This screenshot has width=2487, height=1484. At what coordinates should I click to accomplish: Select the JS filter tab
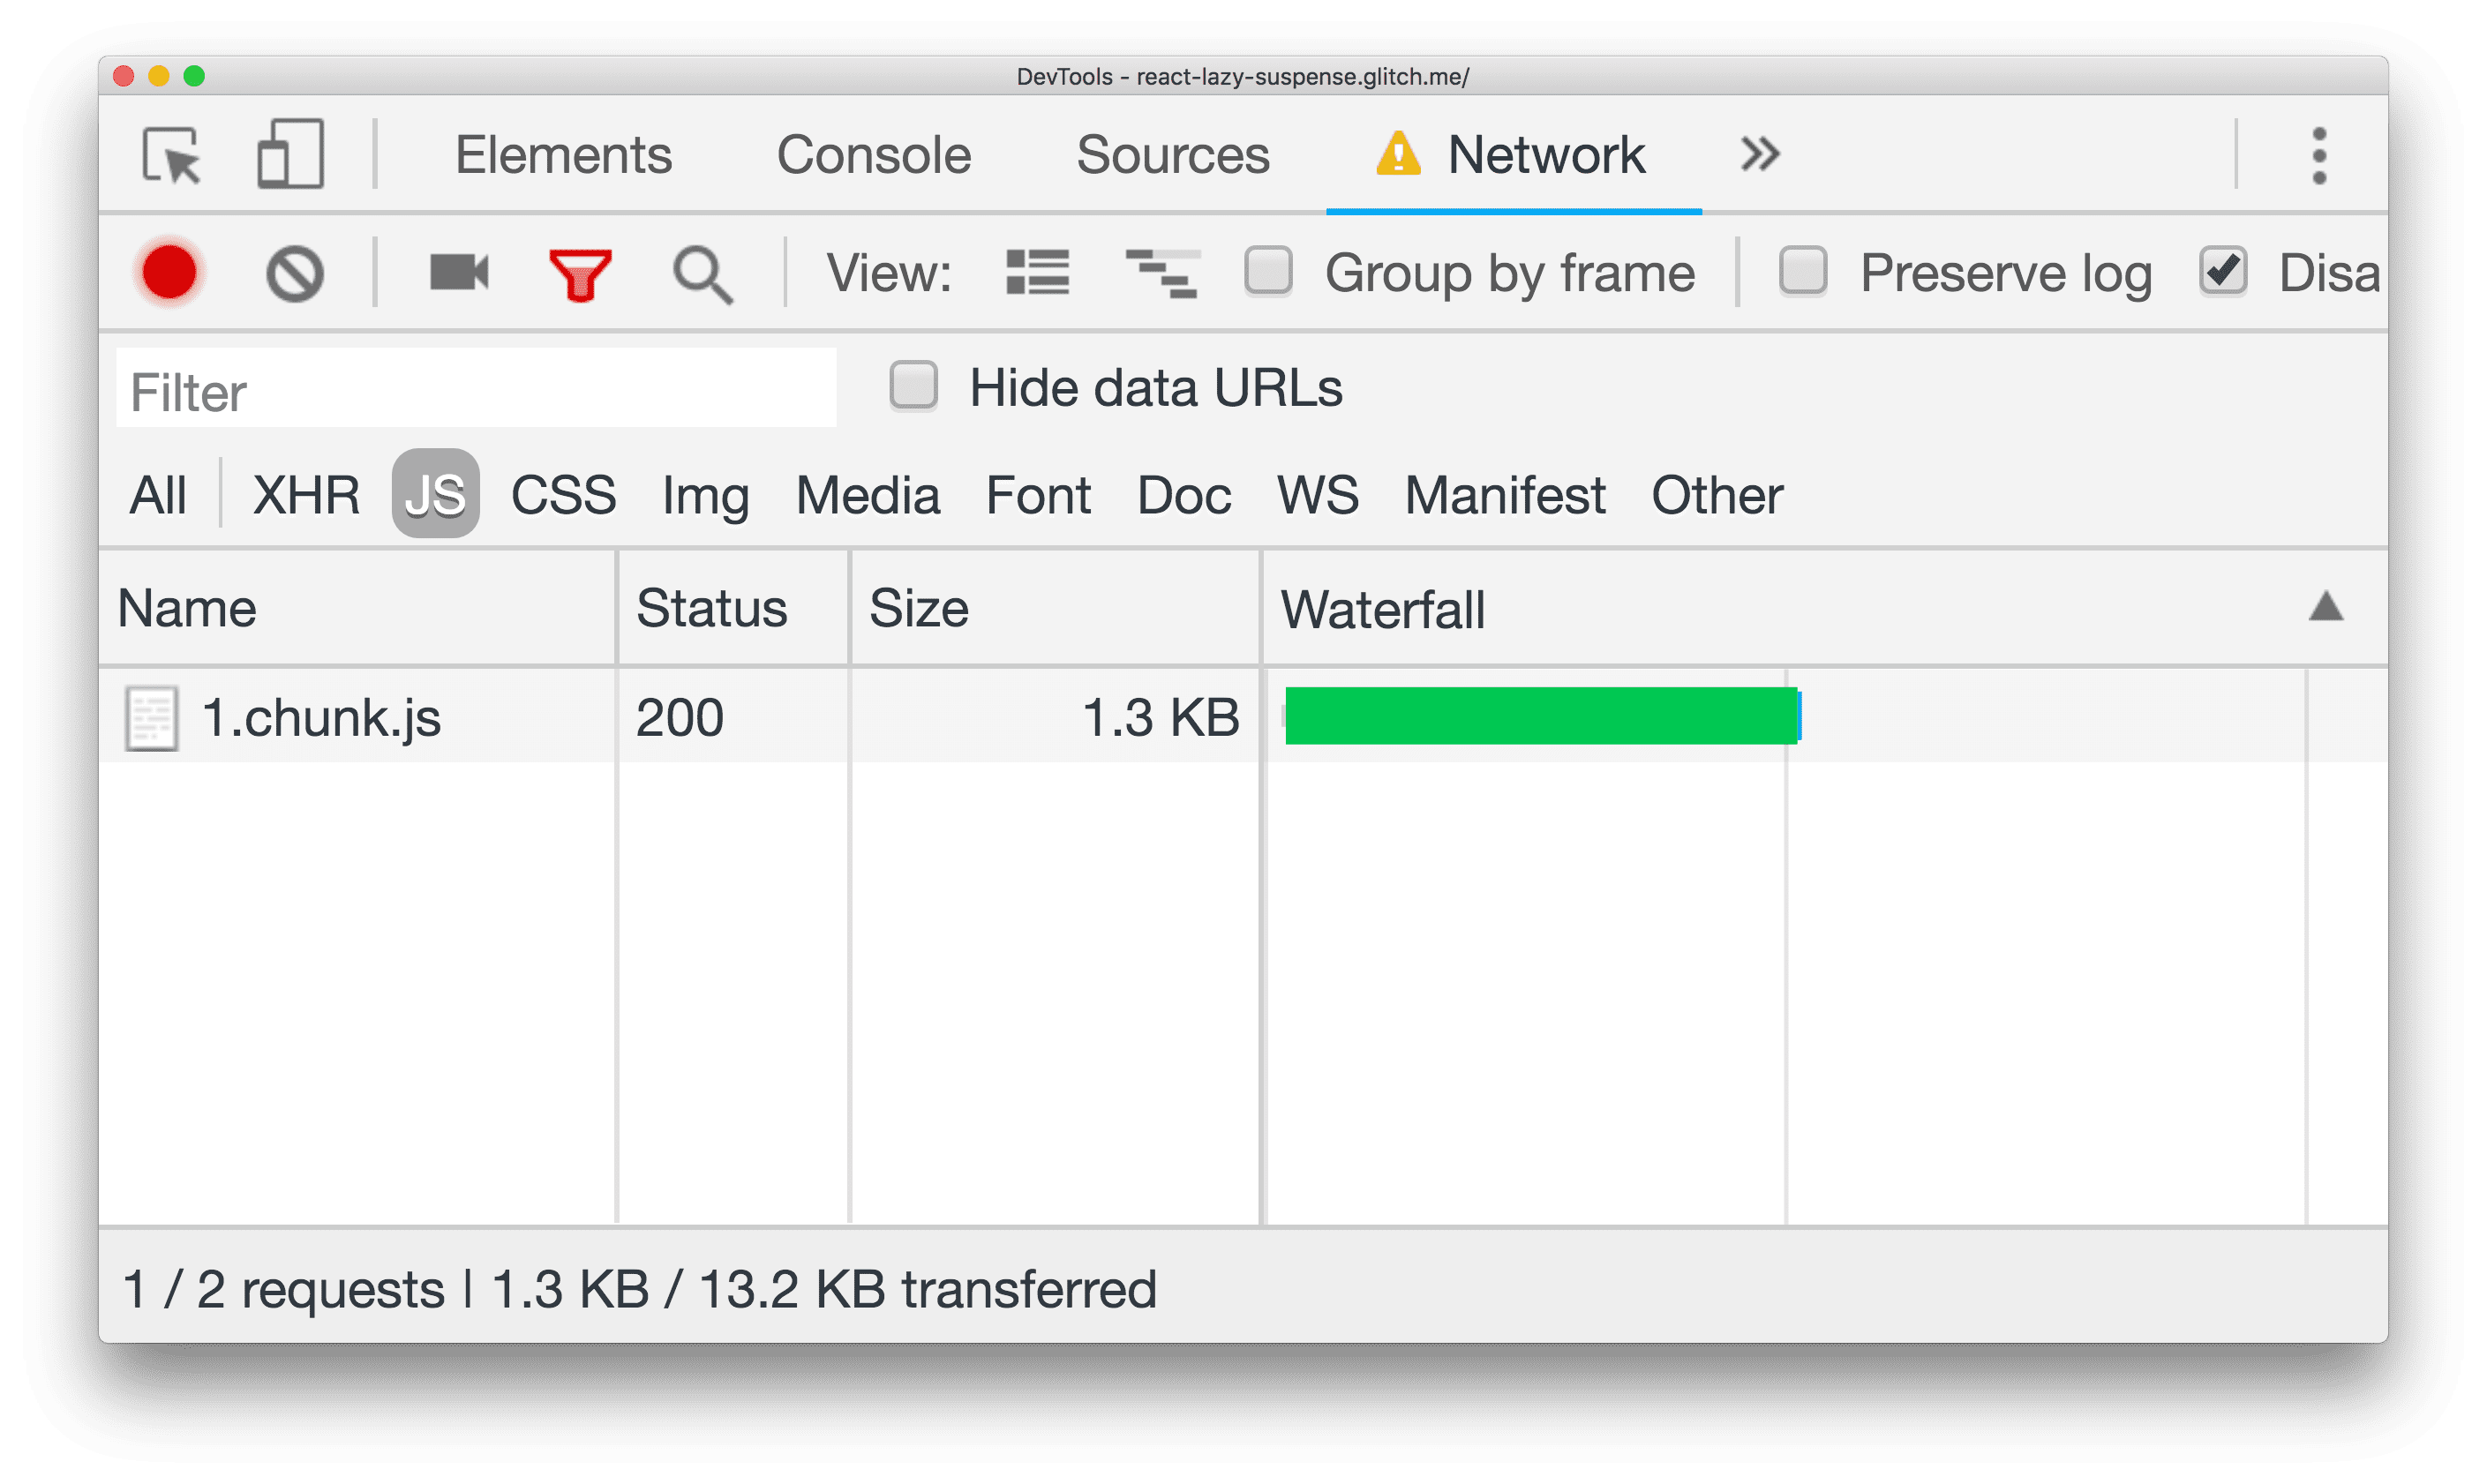(438, 491)
